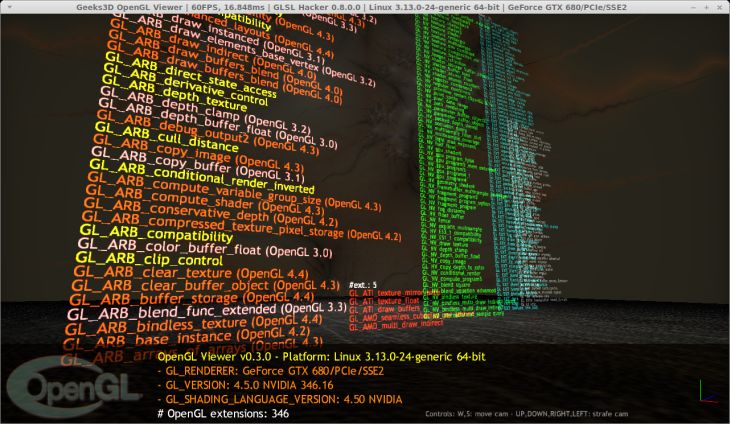Image resolution: width=730 pixels, height=424 pixels.
Task: Select the red 'GL_ATI_texture_mirror_once' line
Action: tap(393, 293)
